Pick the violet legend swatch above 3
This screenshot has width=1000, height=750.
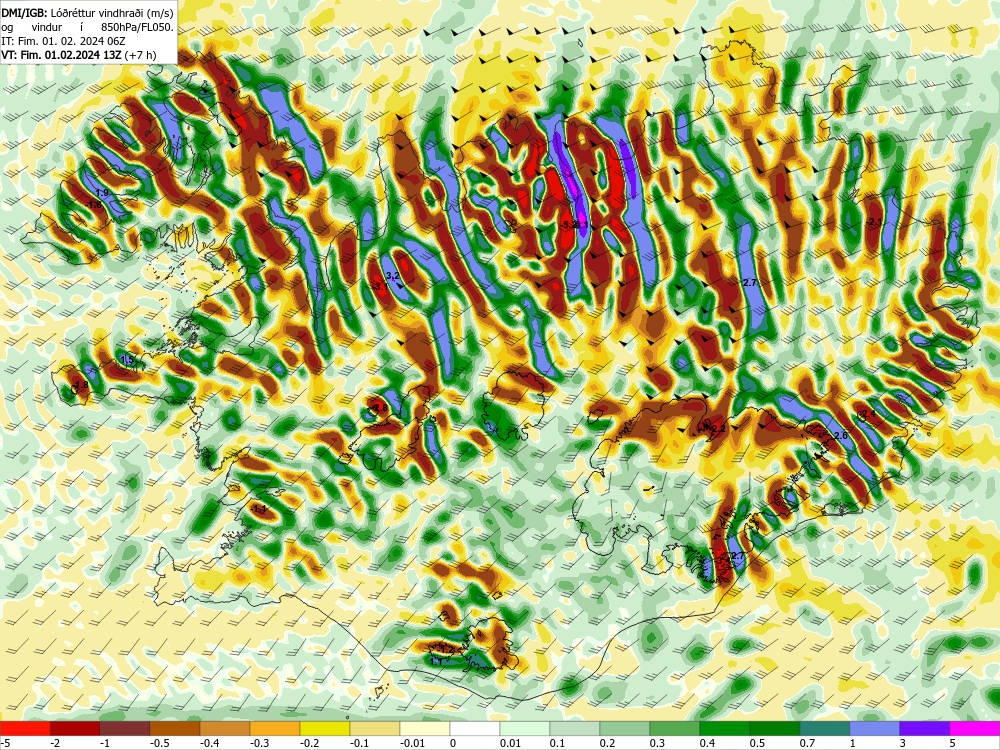click(x=925, y=728)
